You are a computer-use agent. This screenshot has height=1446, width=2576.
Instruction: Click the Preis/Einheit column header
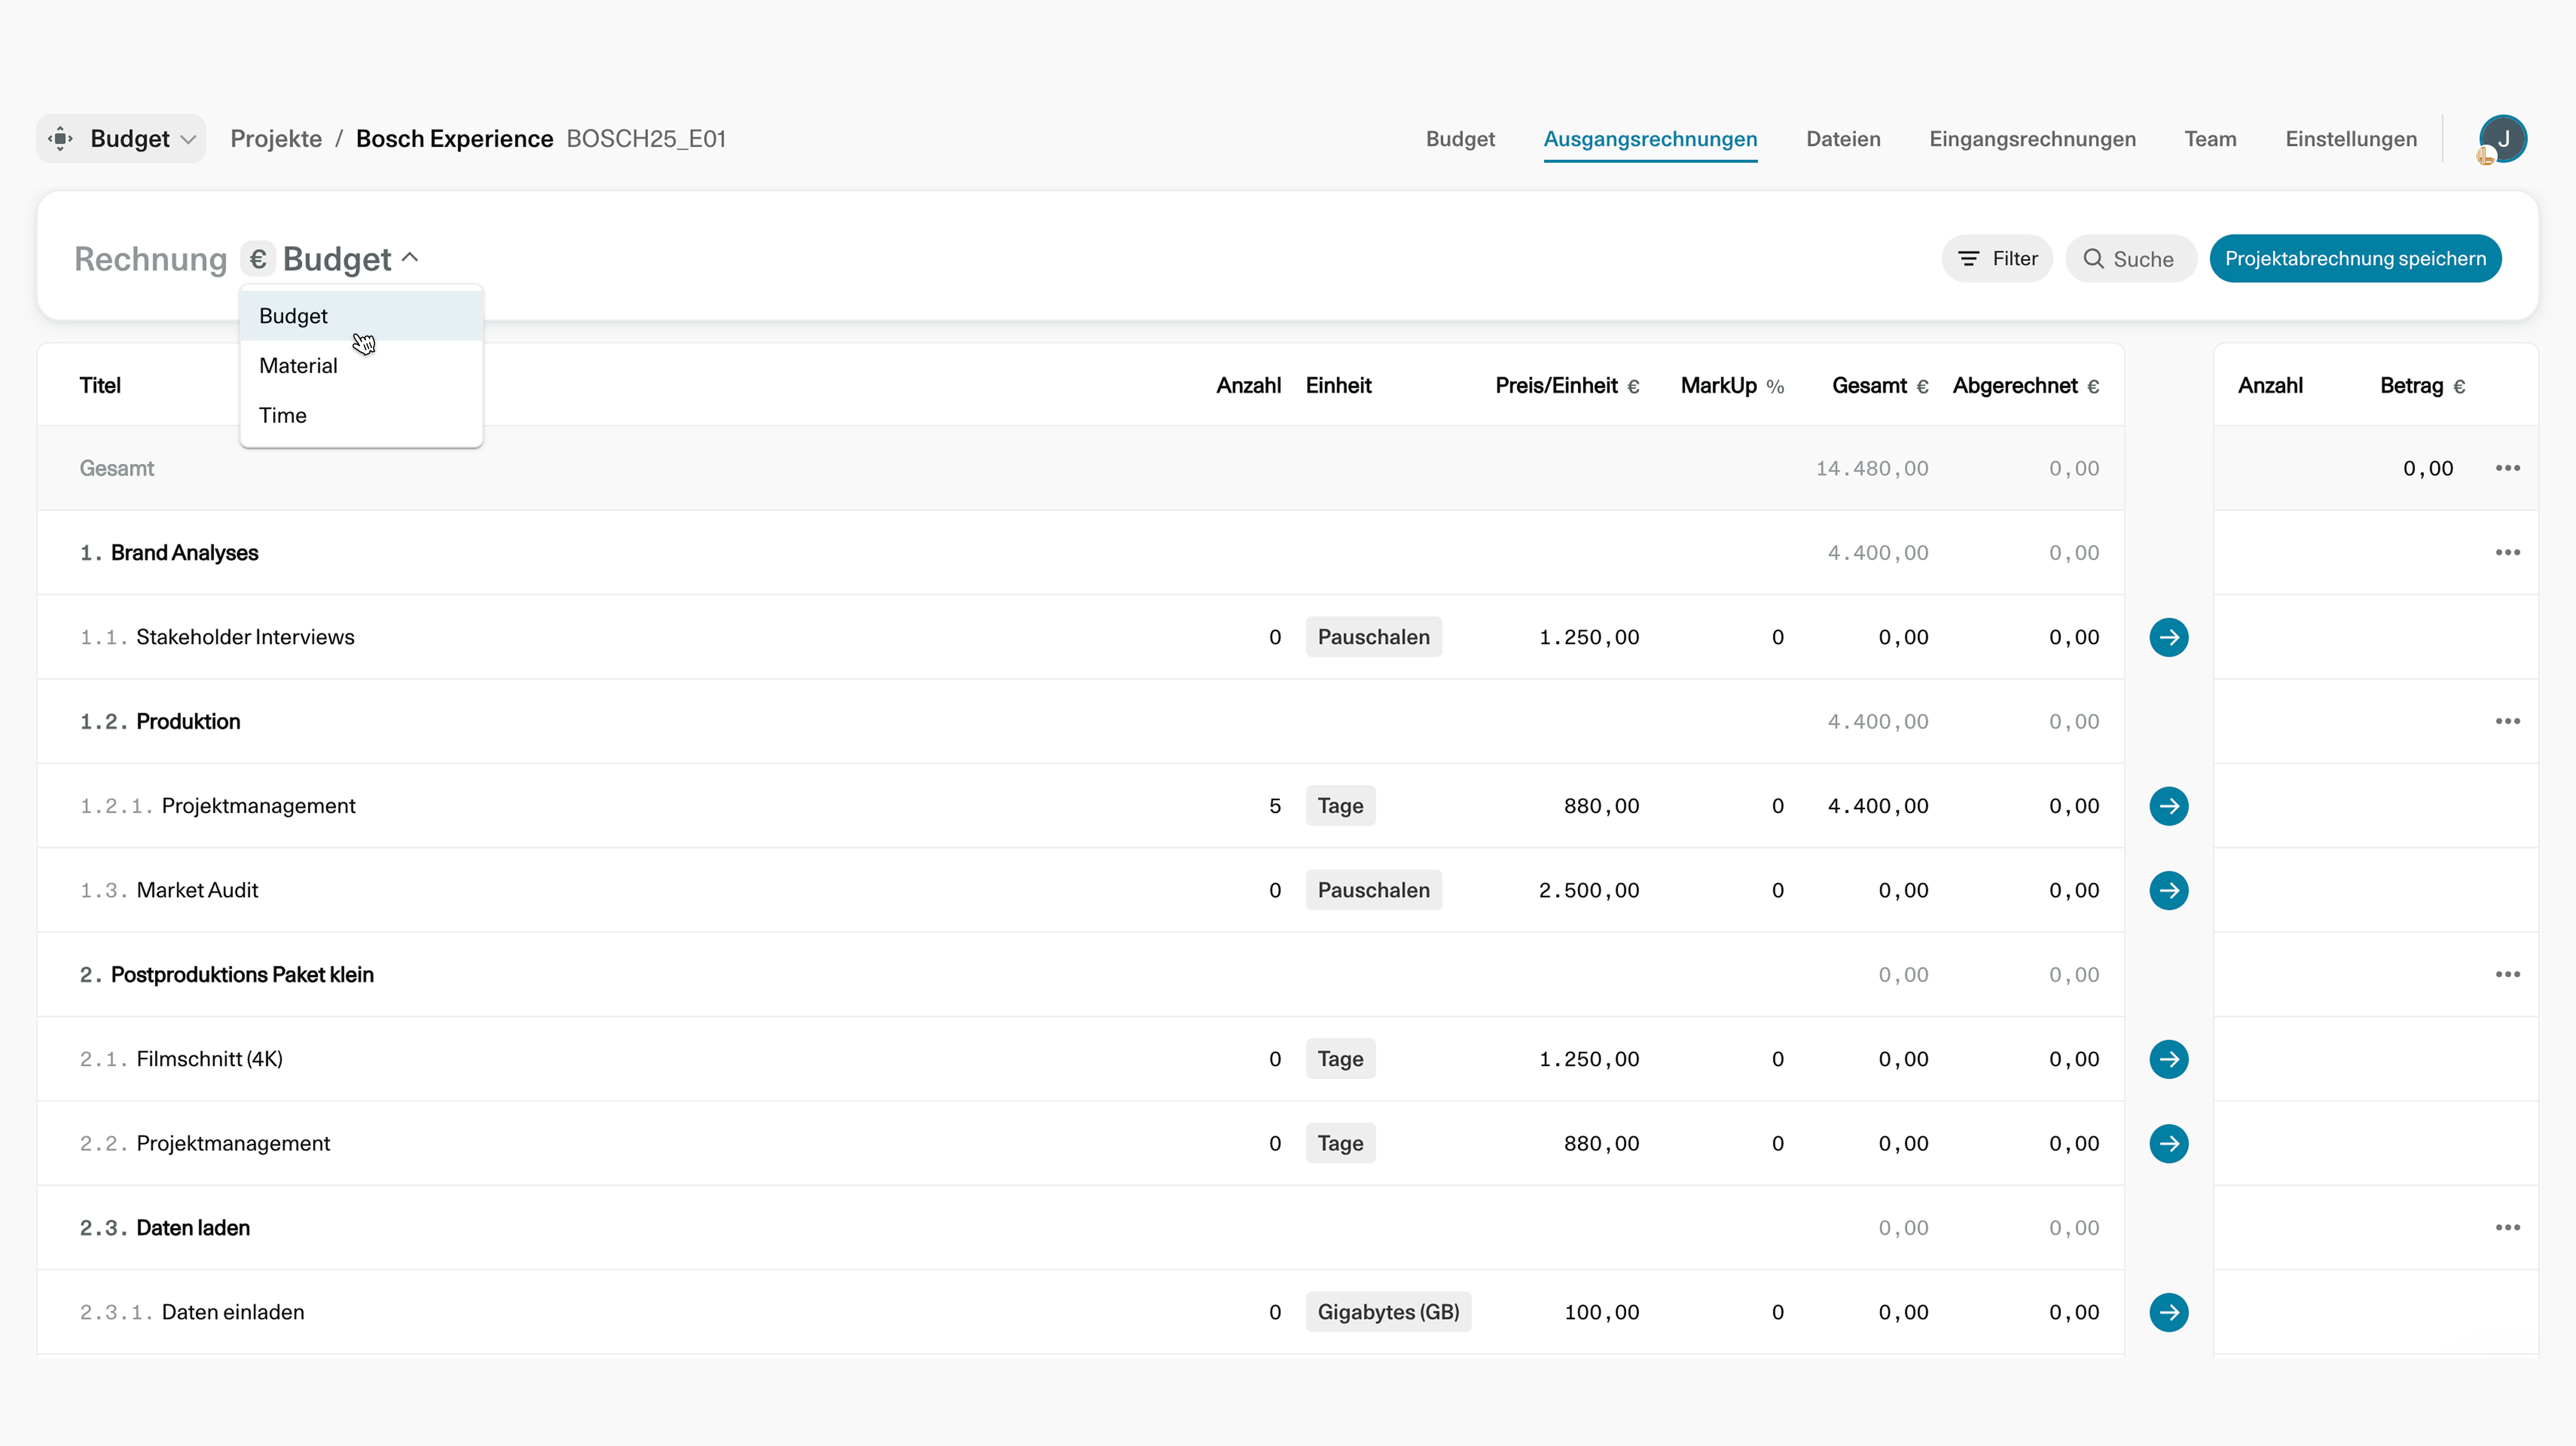[x=1567, y=386]
